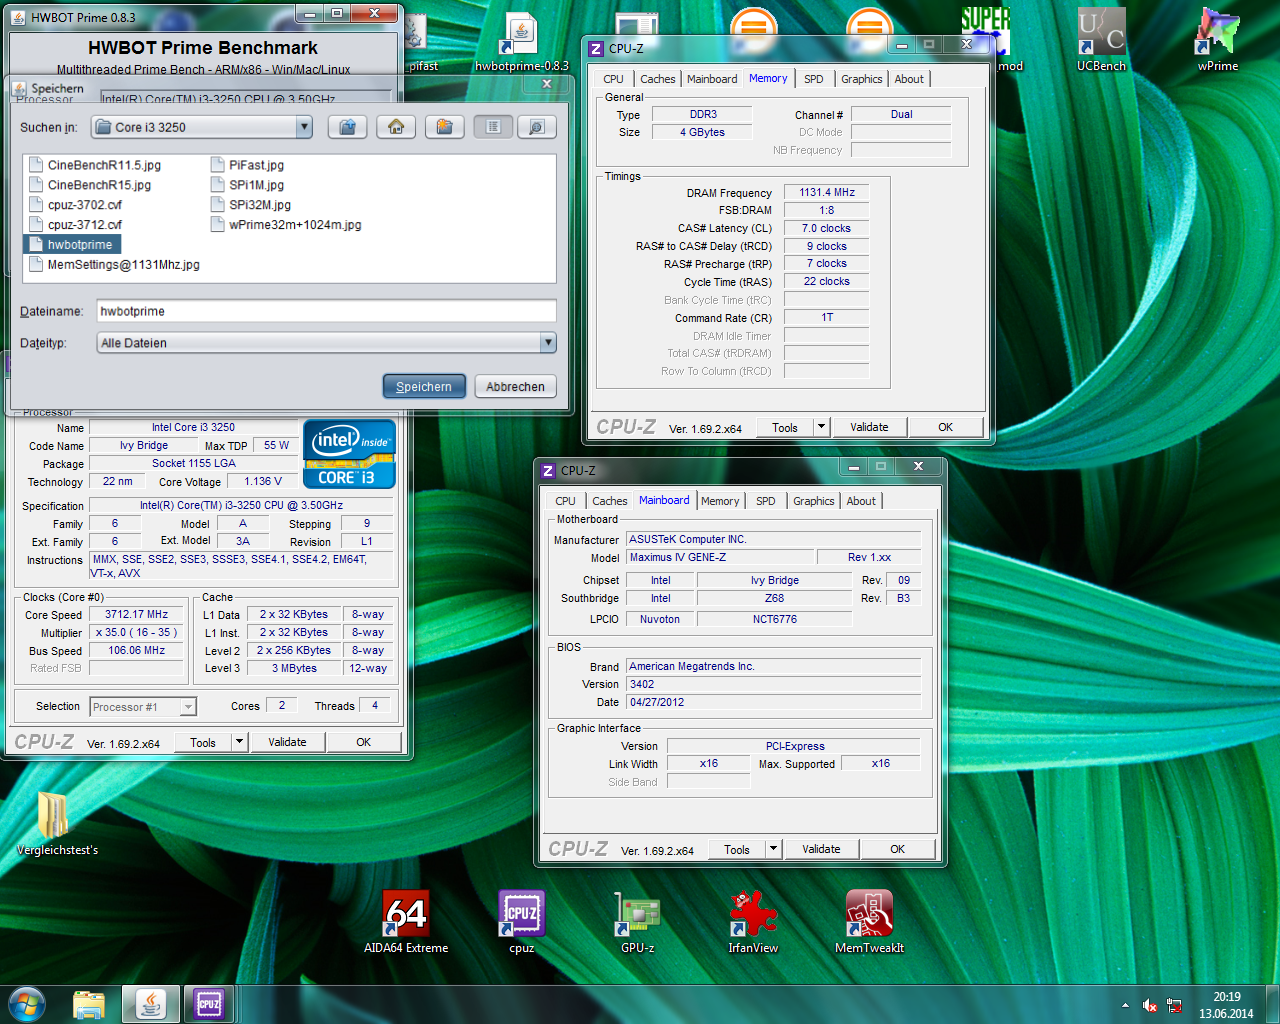The width and height of the screenshot is (1280, 1024).
Task: Select the MemSettings@1131Mhz.jpg file
Action: 114,265
